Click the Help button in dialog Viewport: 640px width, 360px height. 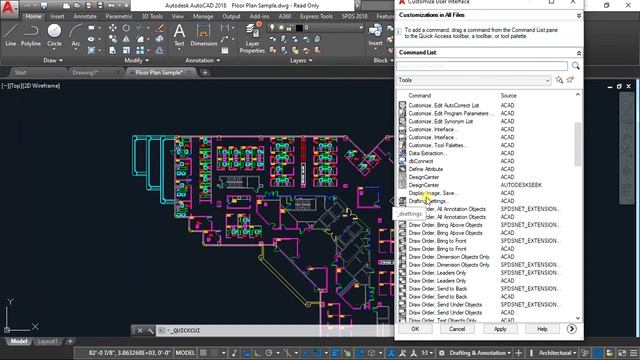542,329
